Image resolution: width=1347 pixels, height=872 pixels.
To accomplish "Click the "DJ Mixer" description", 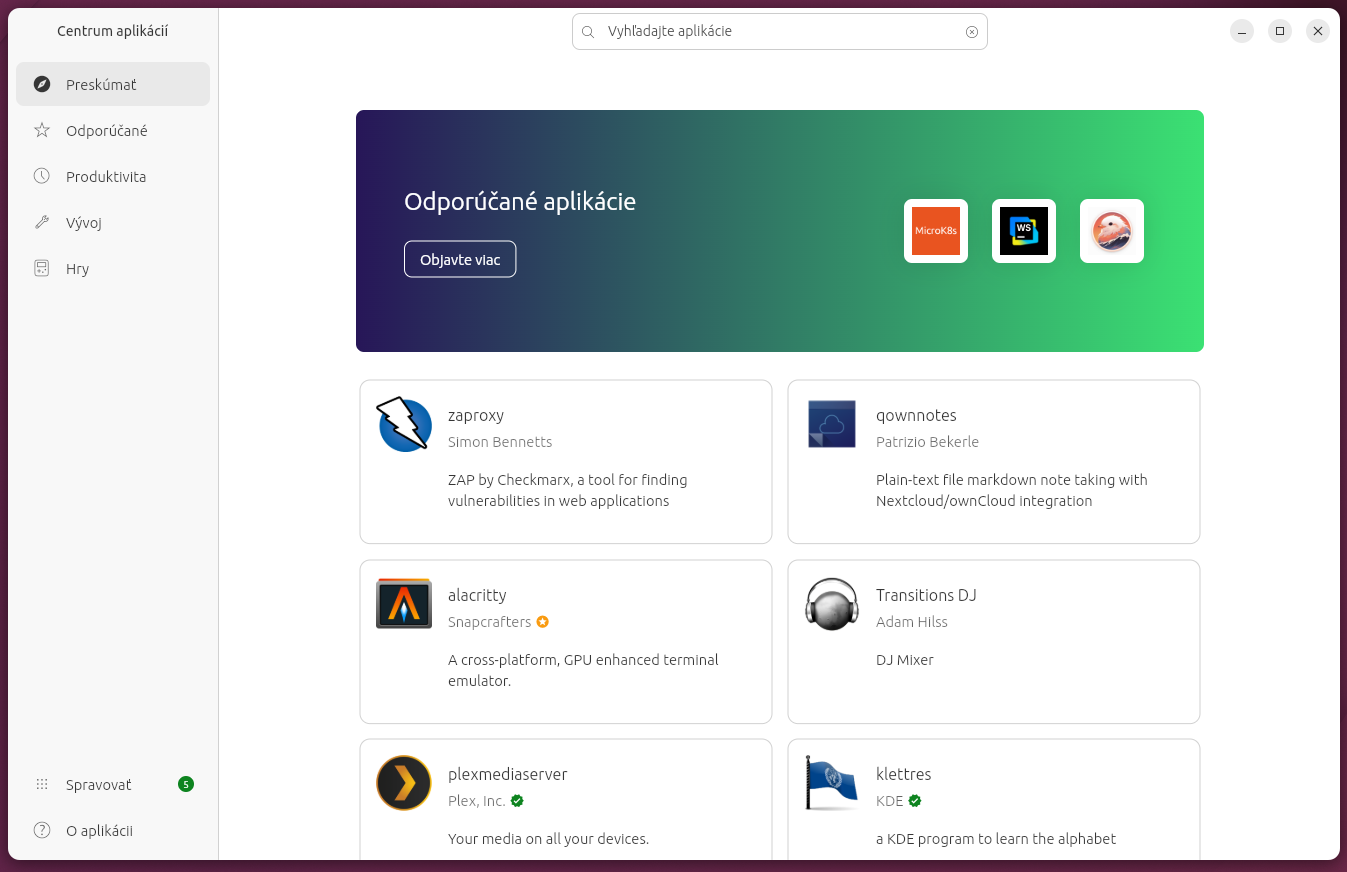I will [905, 660].
